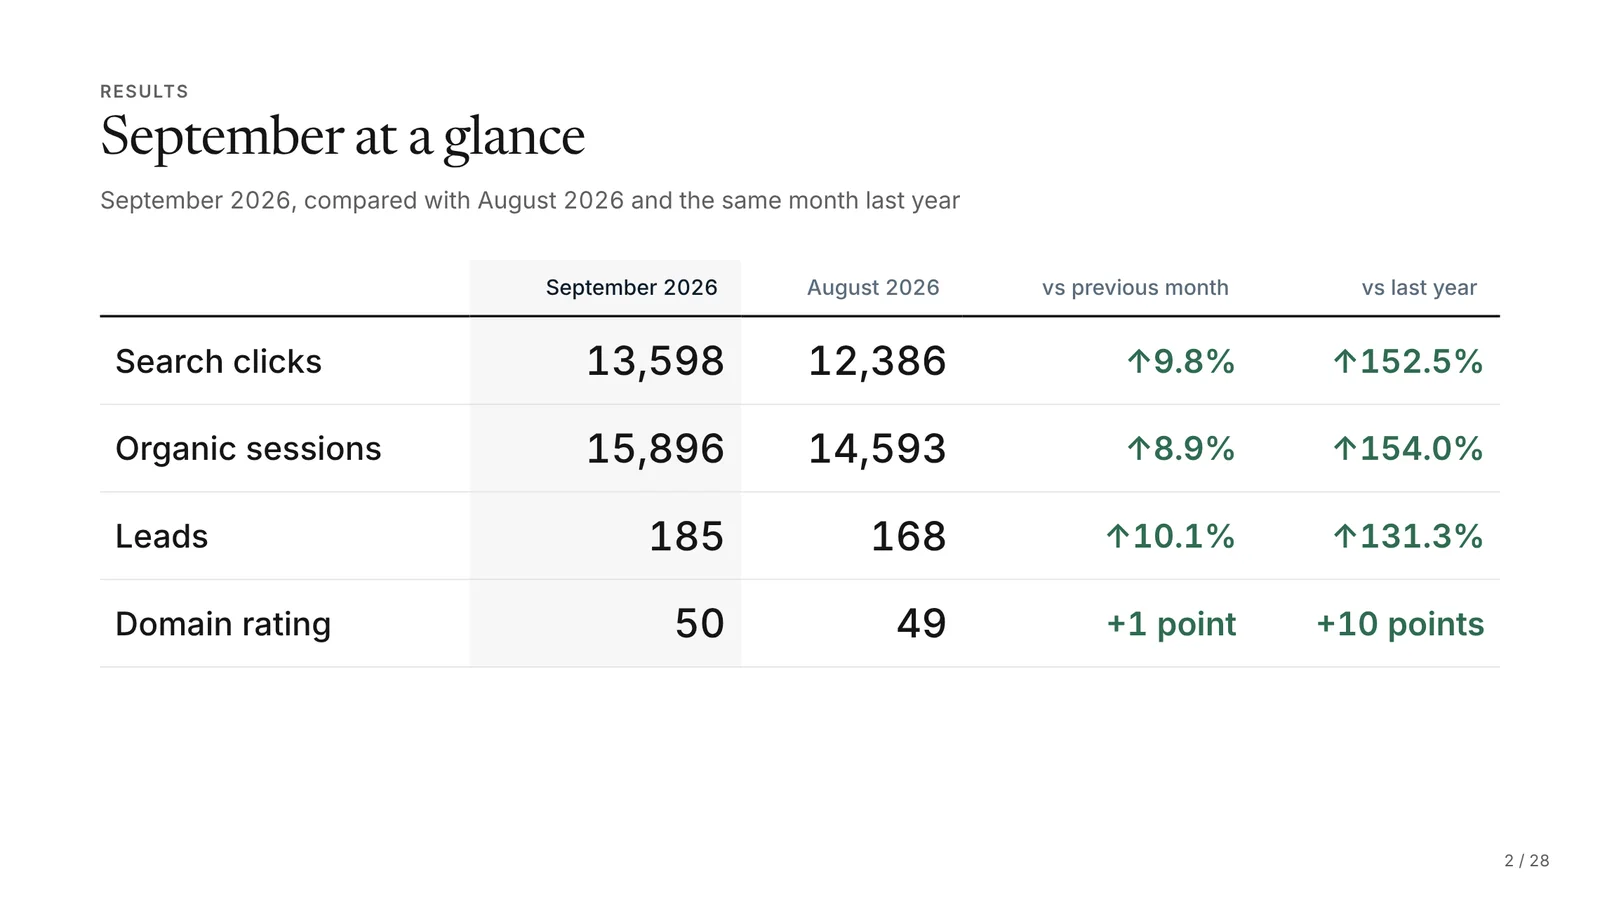The width and height of the screenshot is (1600, 900).
Task: Click the up arrow beside 154.0%
Action: coord(1345,448)
